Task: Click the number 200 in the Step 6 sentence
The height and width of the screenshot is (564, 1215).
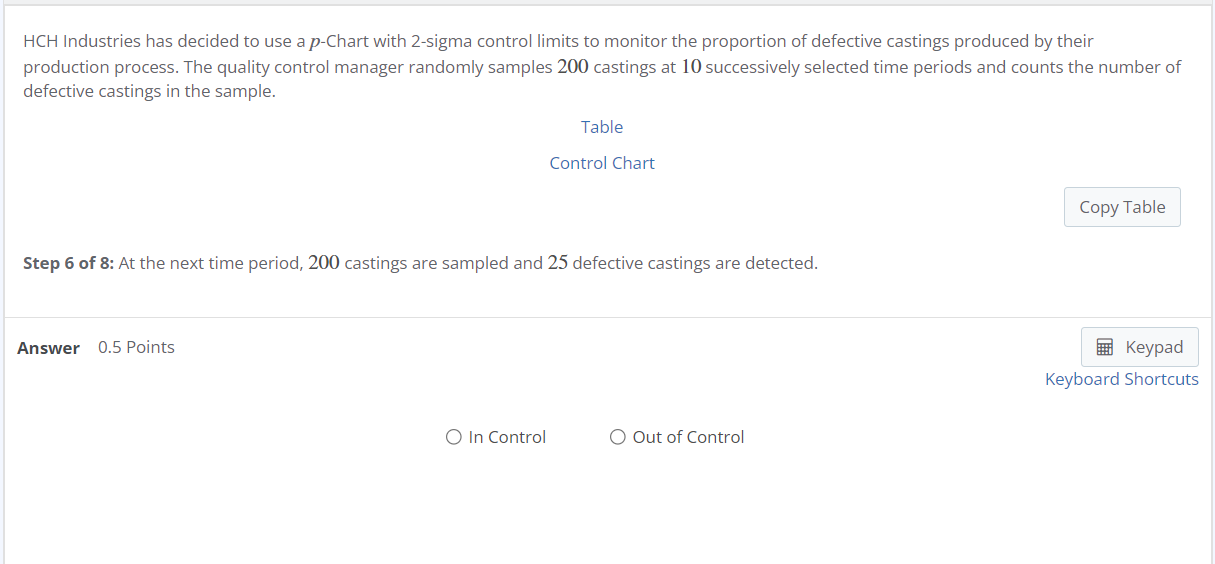Action: (x=324, y=263)
